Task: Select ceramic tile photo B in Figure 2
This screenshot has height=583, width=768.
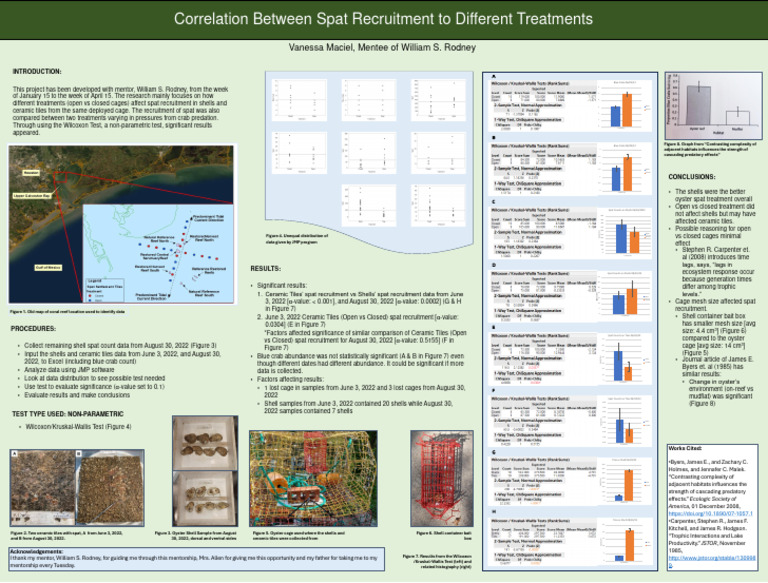Action: pyautogui.click(x=110, y=487)
